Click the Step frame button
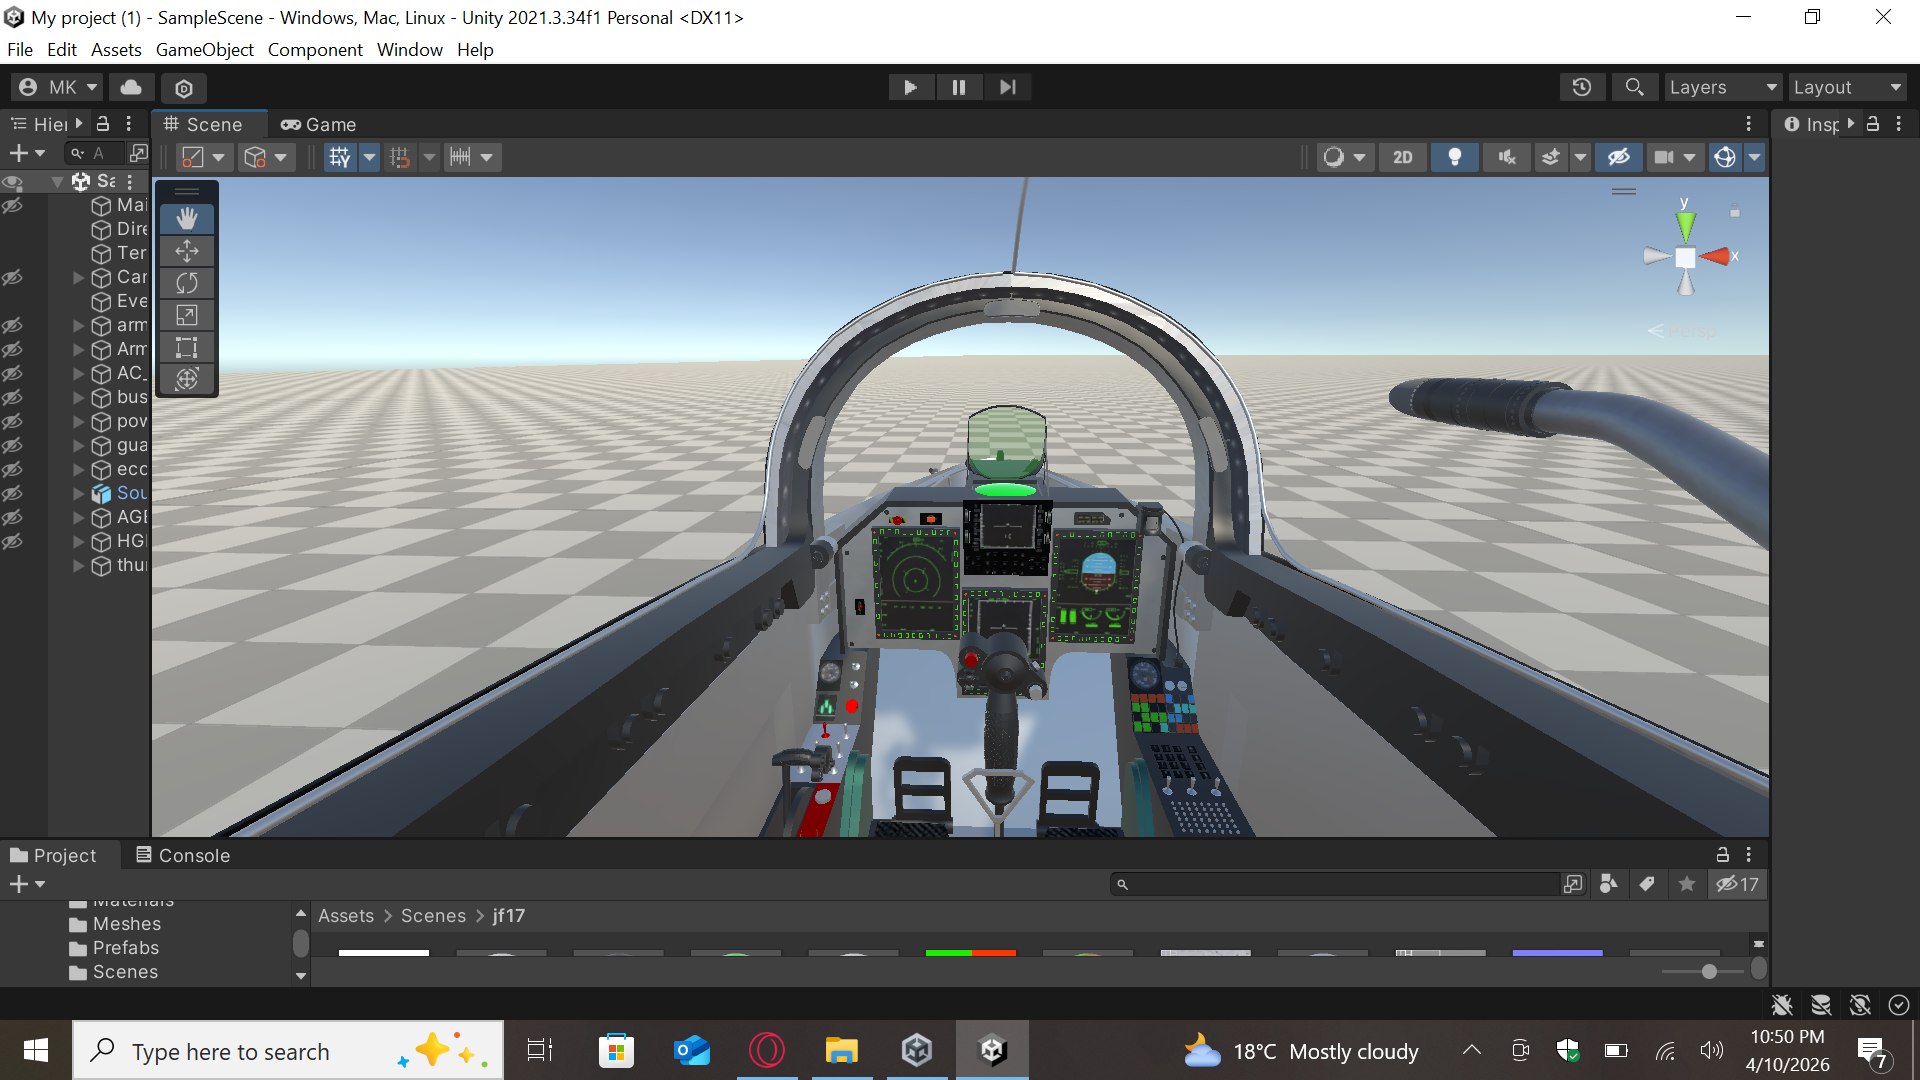Viewport: 1920px width, 1080px height. pyautogui.click(x=1007, y=87)
